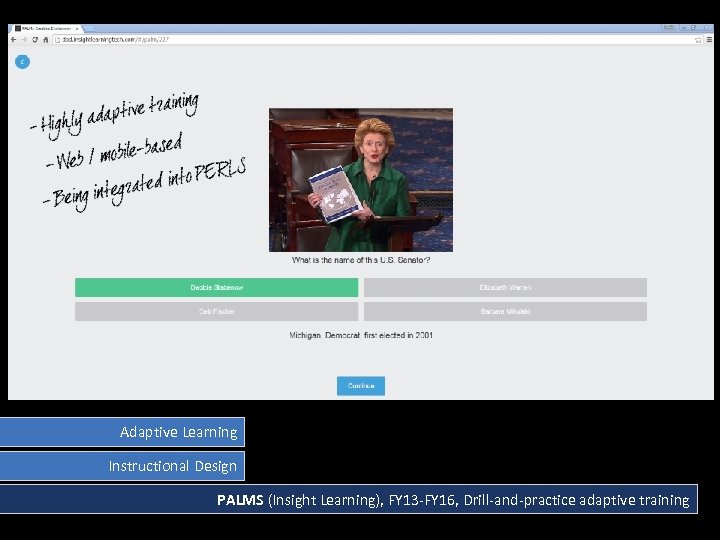This screenshot has width=720, height=540.
Task: Choose the Deb Fischer answer
Action: [x=217, y=311]
